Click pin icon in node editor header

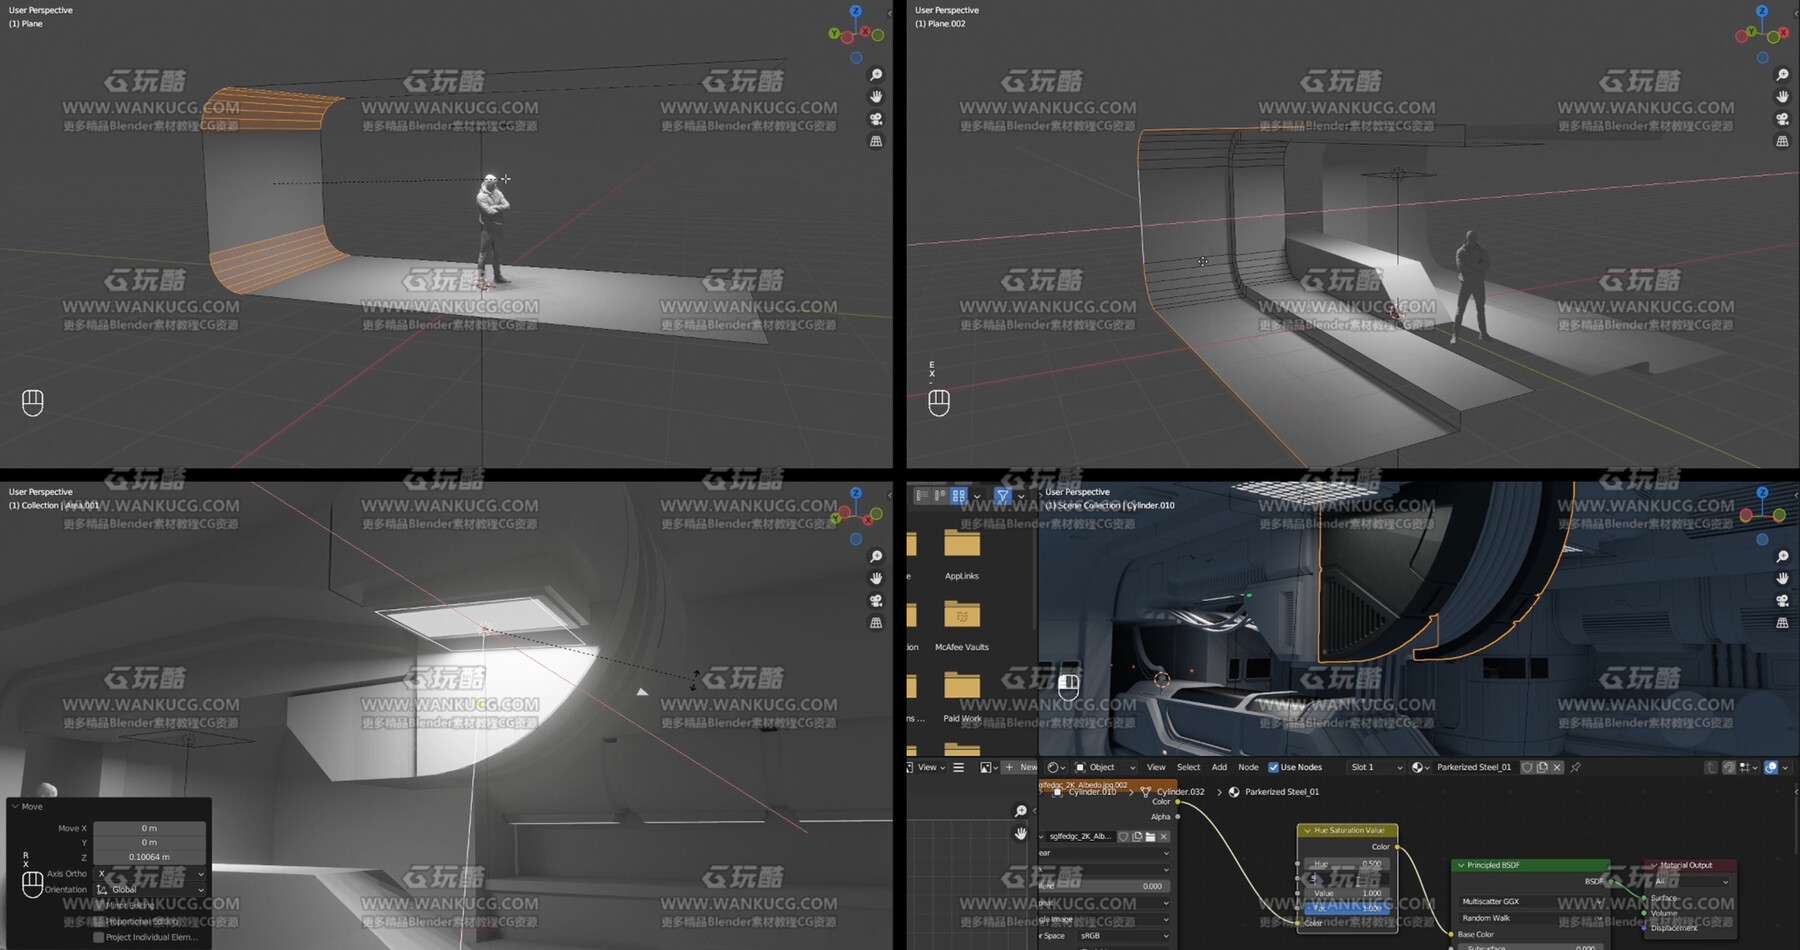1576,768
